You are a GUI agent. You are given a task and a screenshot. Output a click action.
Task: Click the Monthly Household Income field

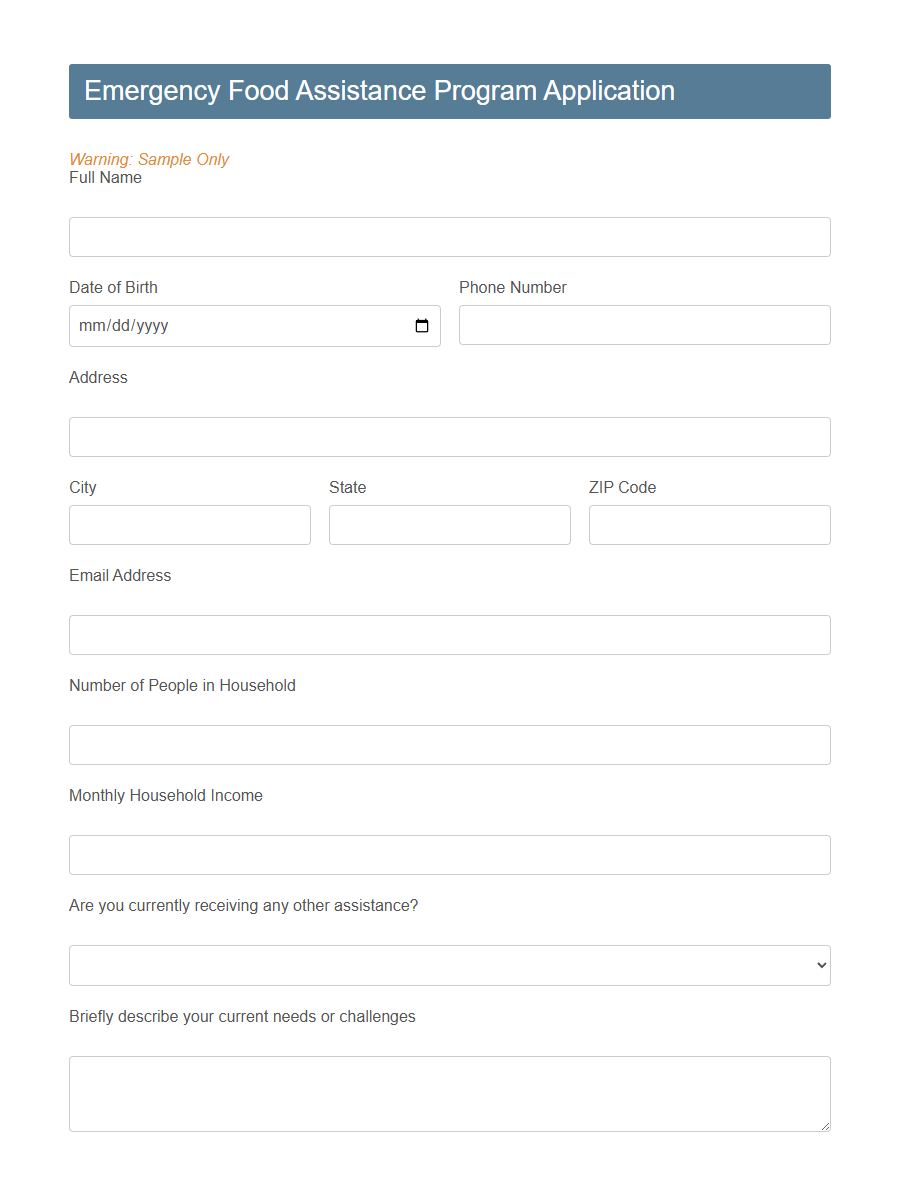click(449, 855)
